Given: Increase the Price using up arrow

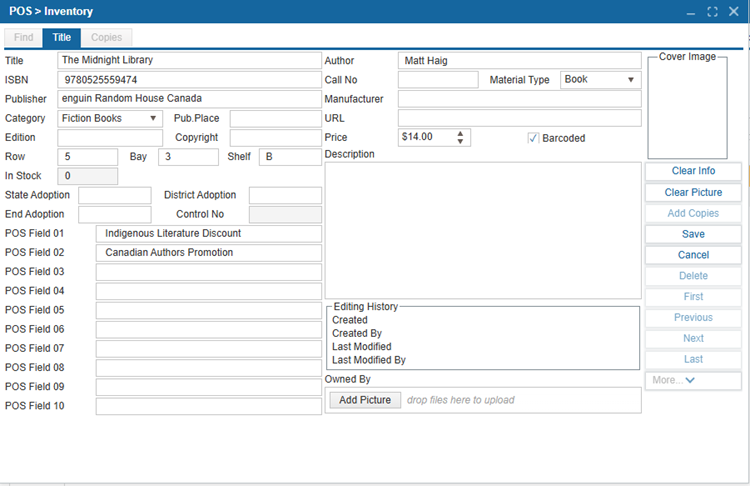Looking at the screenshot, I should 460,134.
